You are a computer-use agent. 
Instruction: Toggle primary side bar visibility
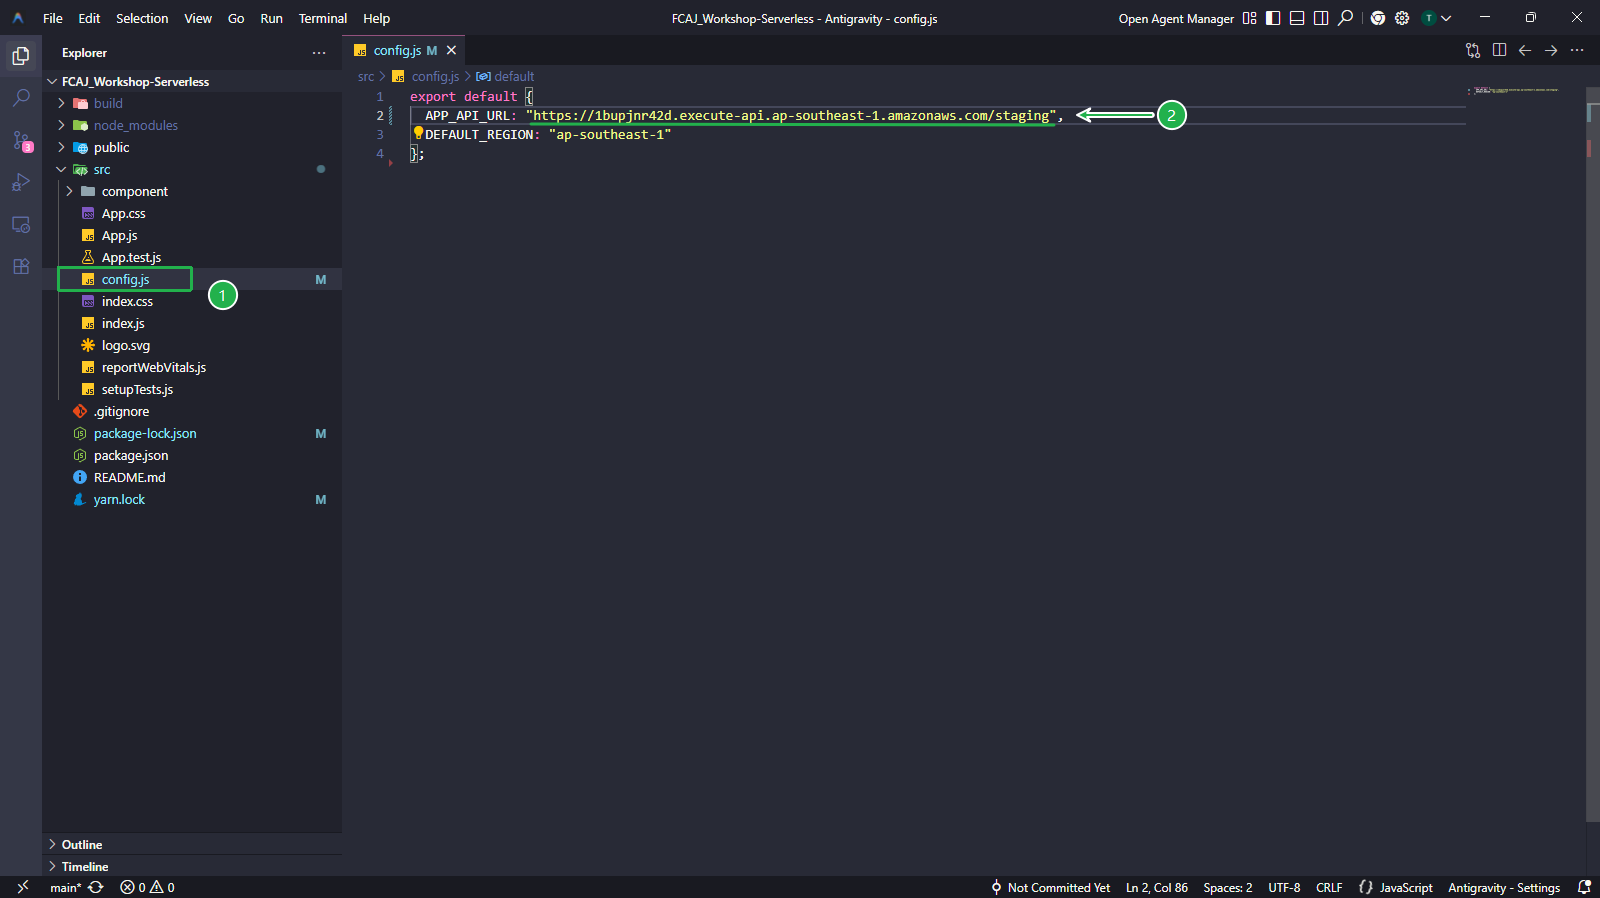point(1273,18)
